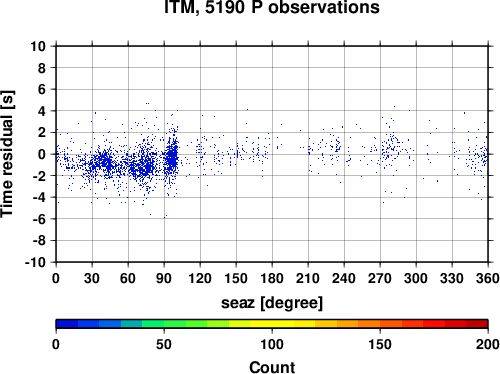Click the yellow segment near 100 on colorbar
The height and width of the screenshot is (374, 500).
(272, 324)
